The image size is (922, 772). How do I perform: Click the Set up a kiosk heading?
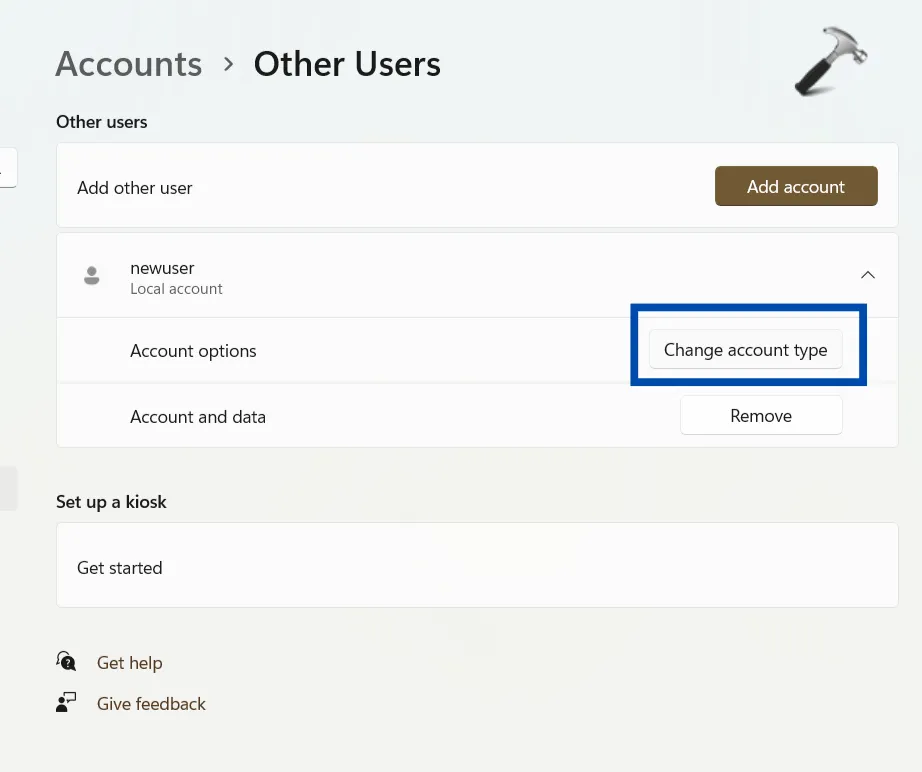[111, 502]
